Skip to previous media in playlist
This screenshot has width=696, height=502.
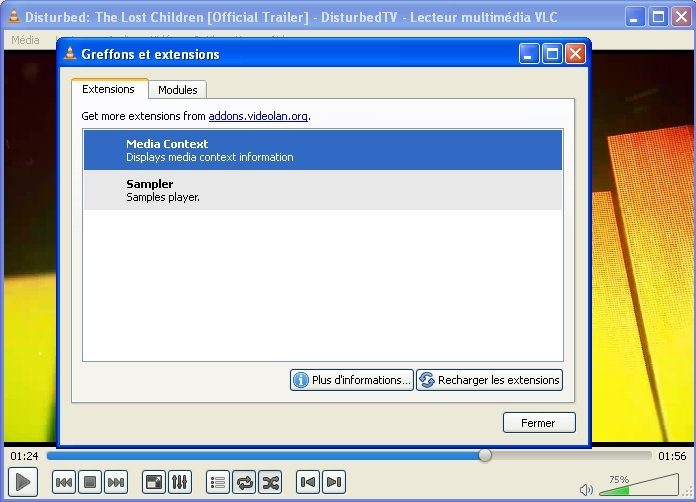pyautogui.click(x=64, y=482)
